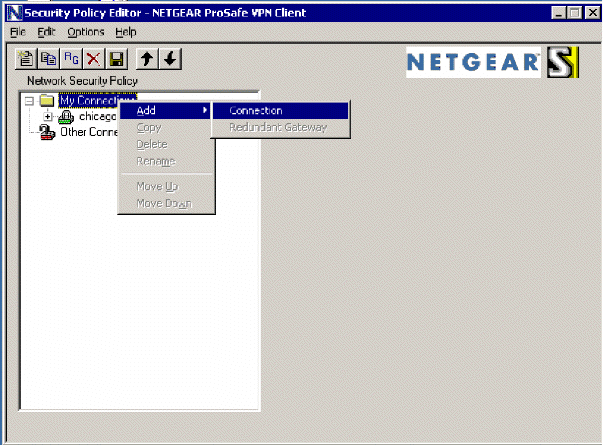Open the Options menu

pos(86,32)
